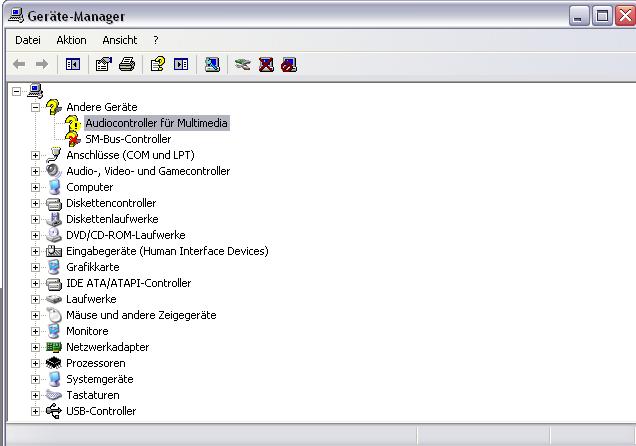Expand Anschlüsse (COM und LPT)

click(x=35, y=155)
